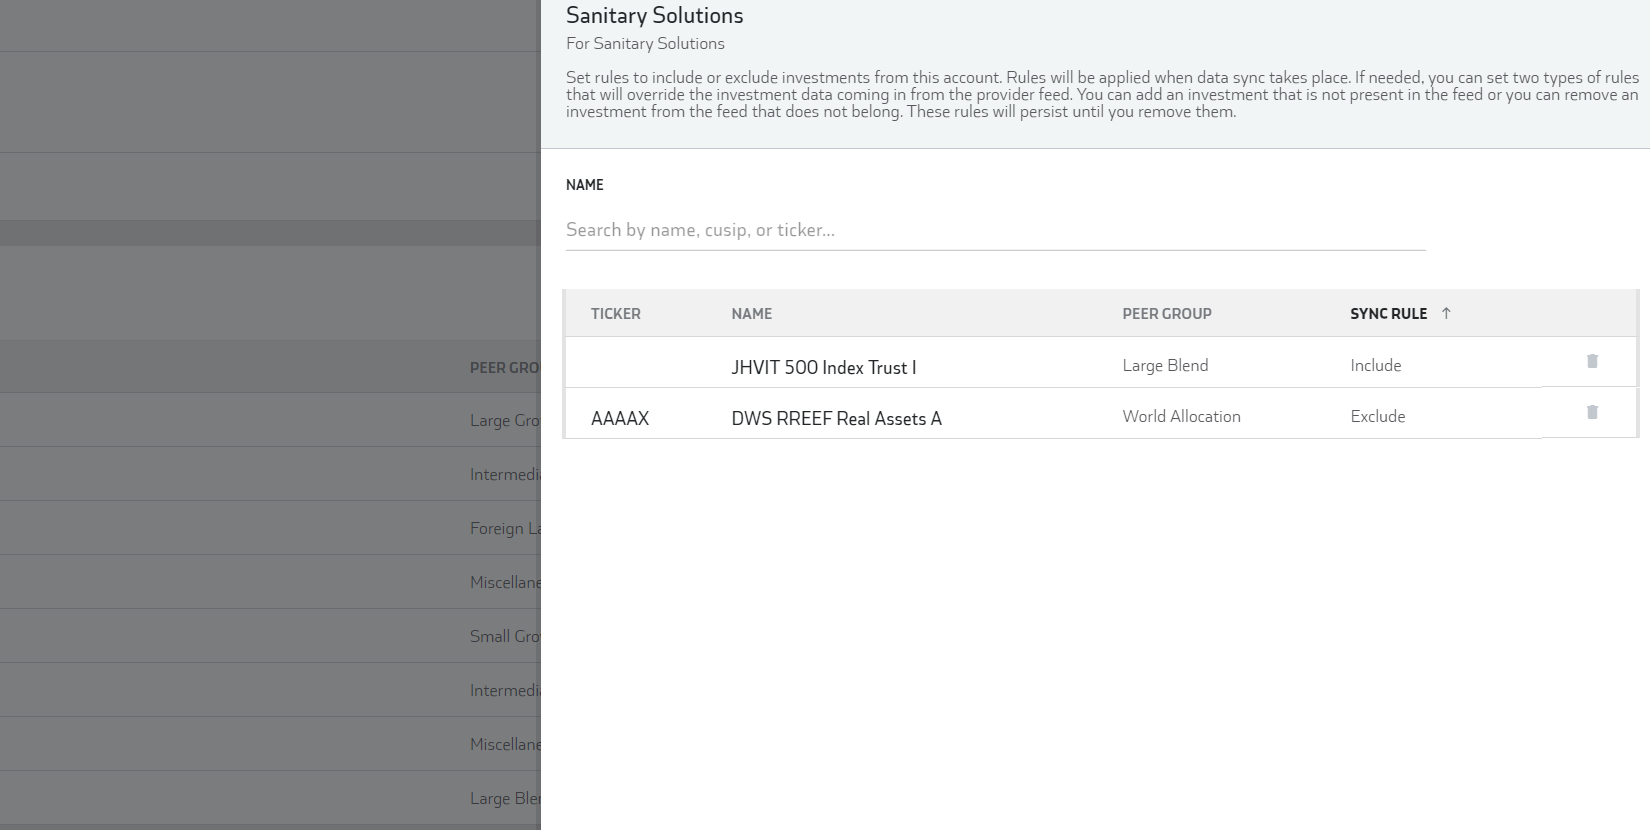The width and height of the screenshot is (1650, 830).
Task: Click the Foreign La row in the background list
Action: pos(504,528)
